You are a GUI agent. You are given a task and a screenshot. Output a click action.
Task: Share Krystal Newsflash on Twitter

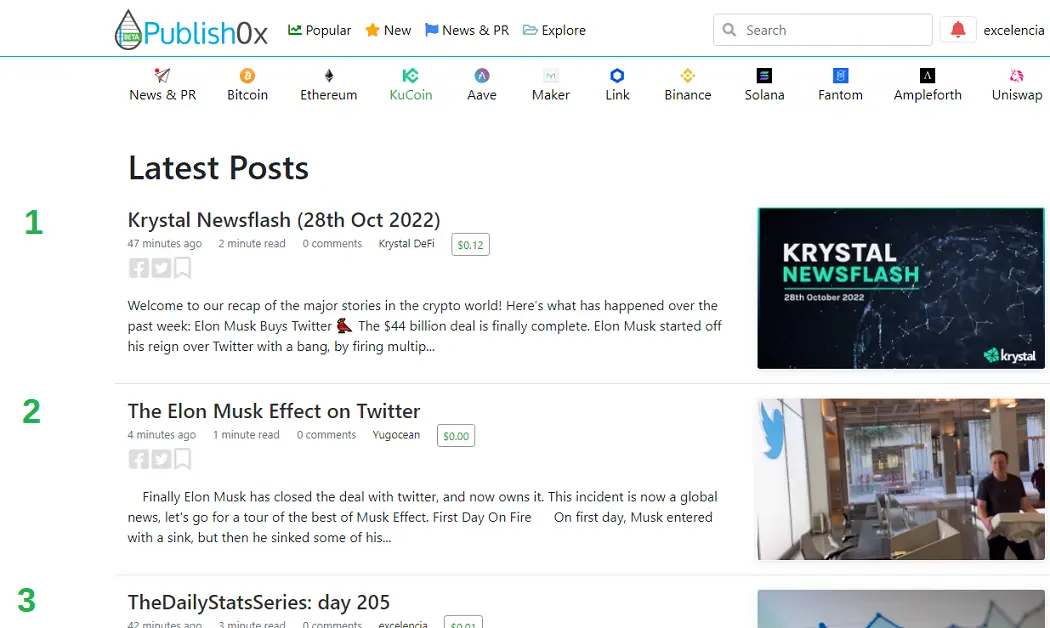pos(161,268)
